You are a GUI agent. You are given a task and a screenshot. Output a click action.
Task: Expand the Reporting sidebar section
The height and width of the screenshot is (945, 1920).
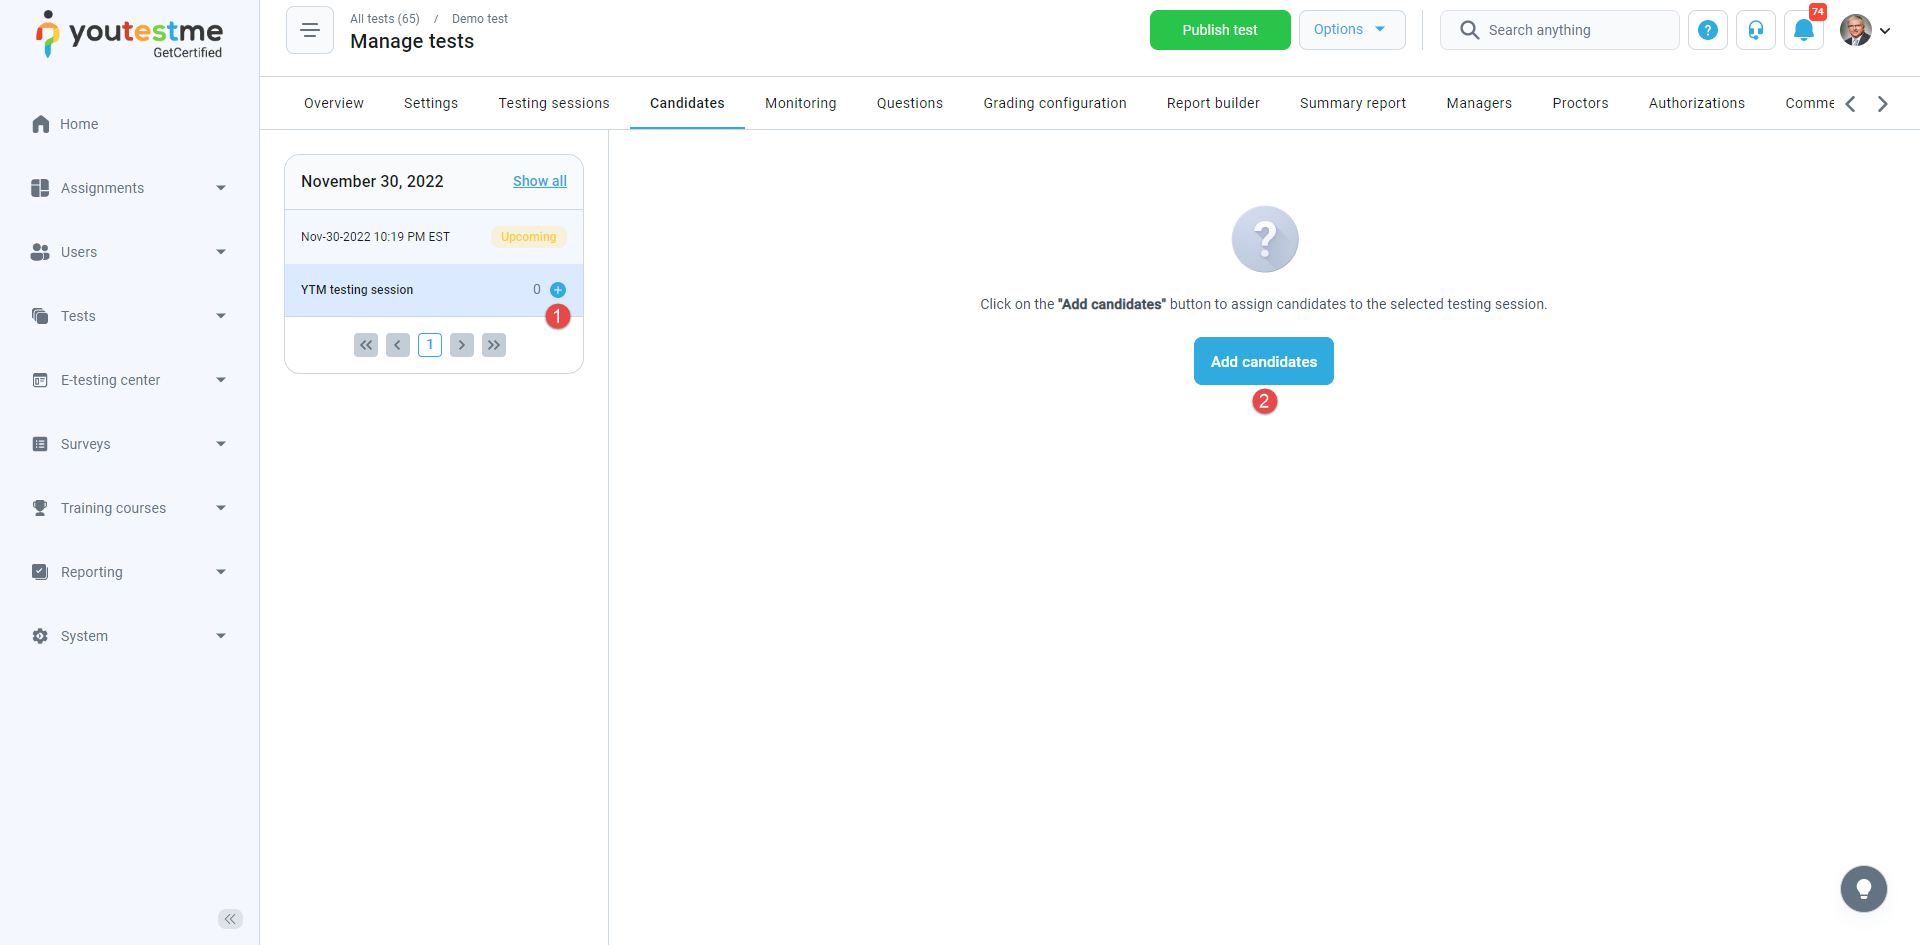[130, 572]
